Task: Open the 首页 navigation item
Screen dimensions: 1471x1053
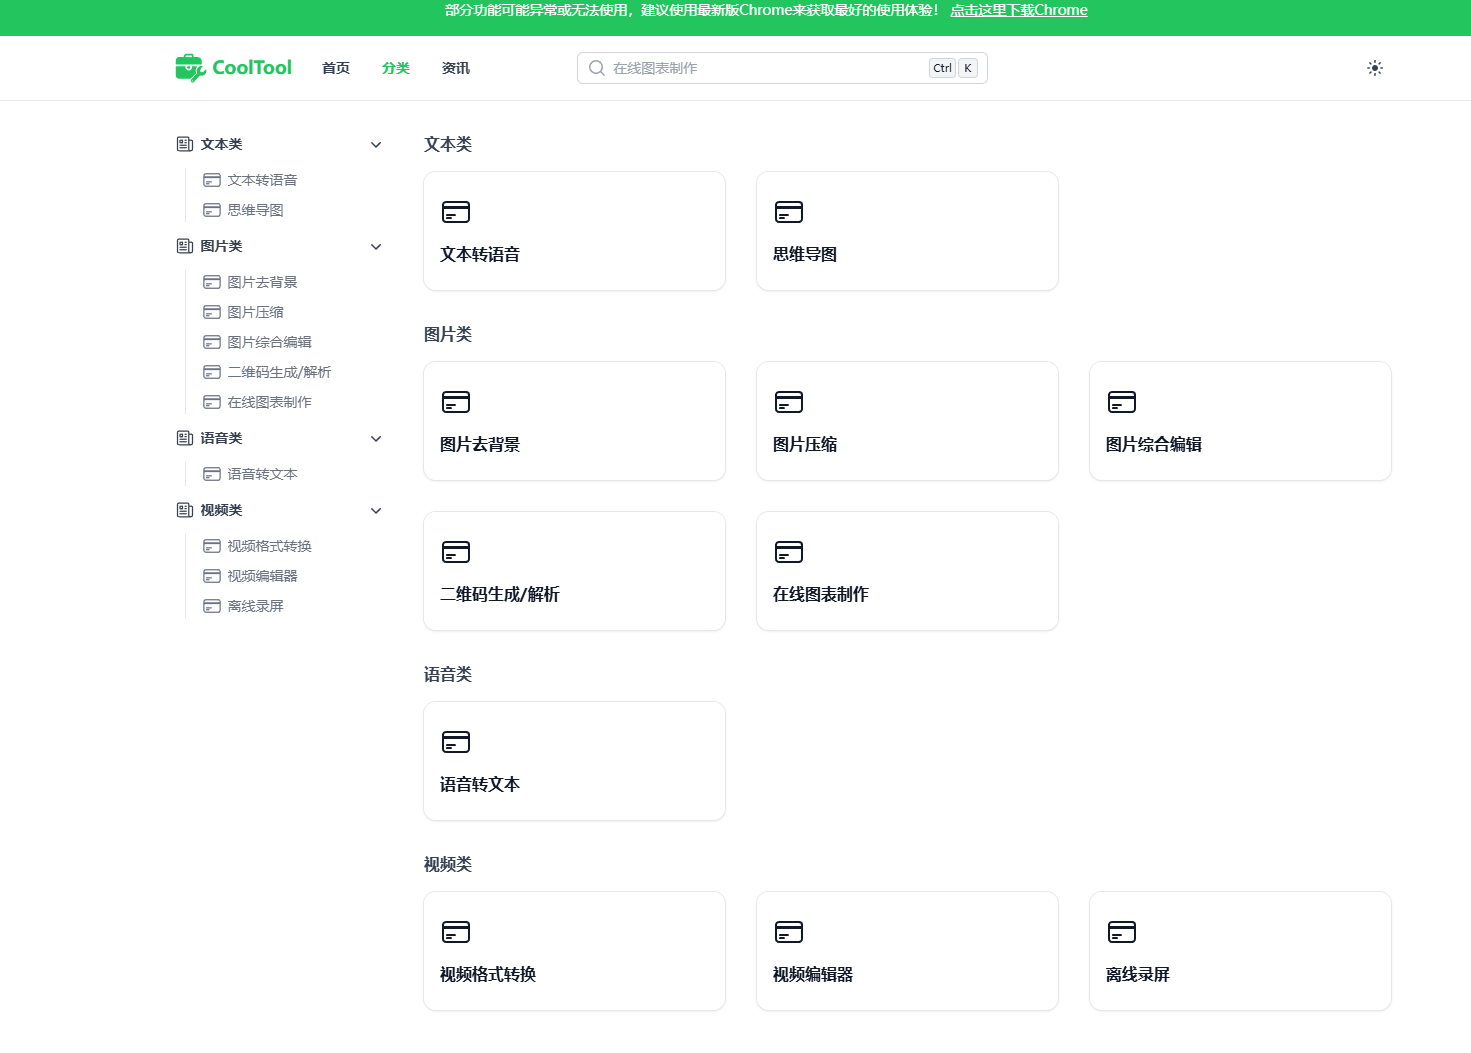Action: click(x=336, y=68)
